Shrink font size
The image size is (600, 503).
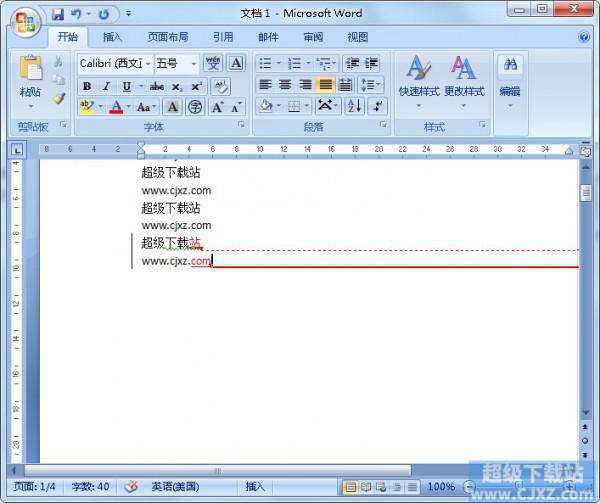(x=236, y=107)
